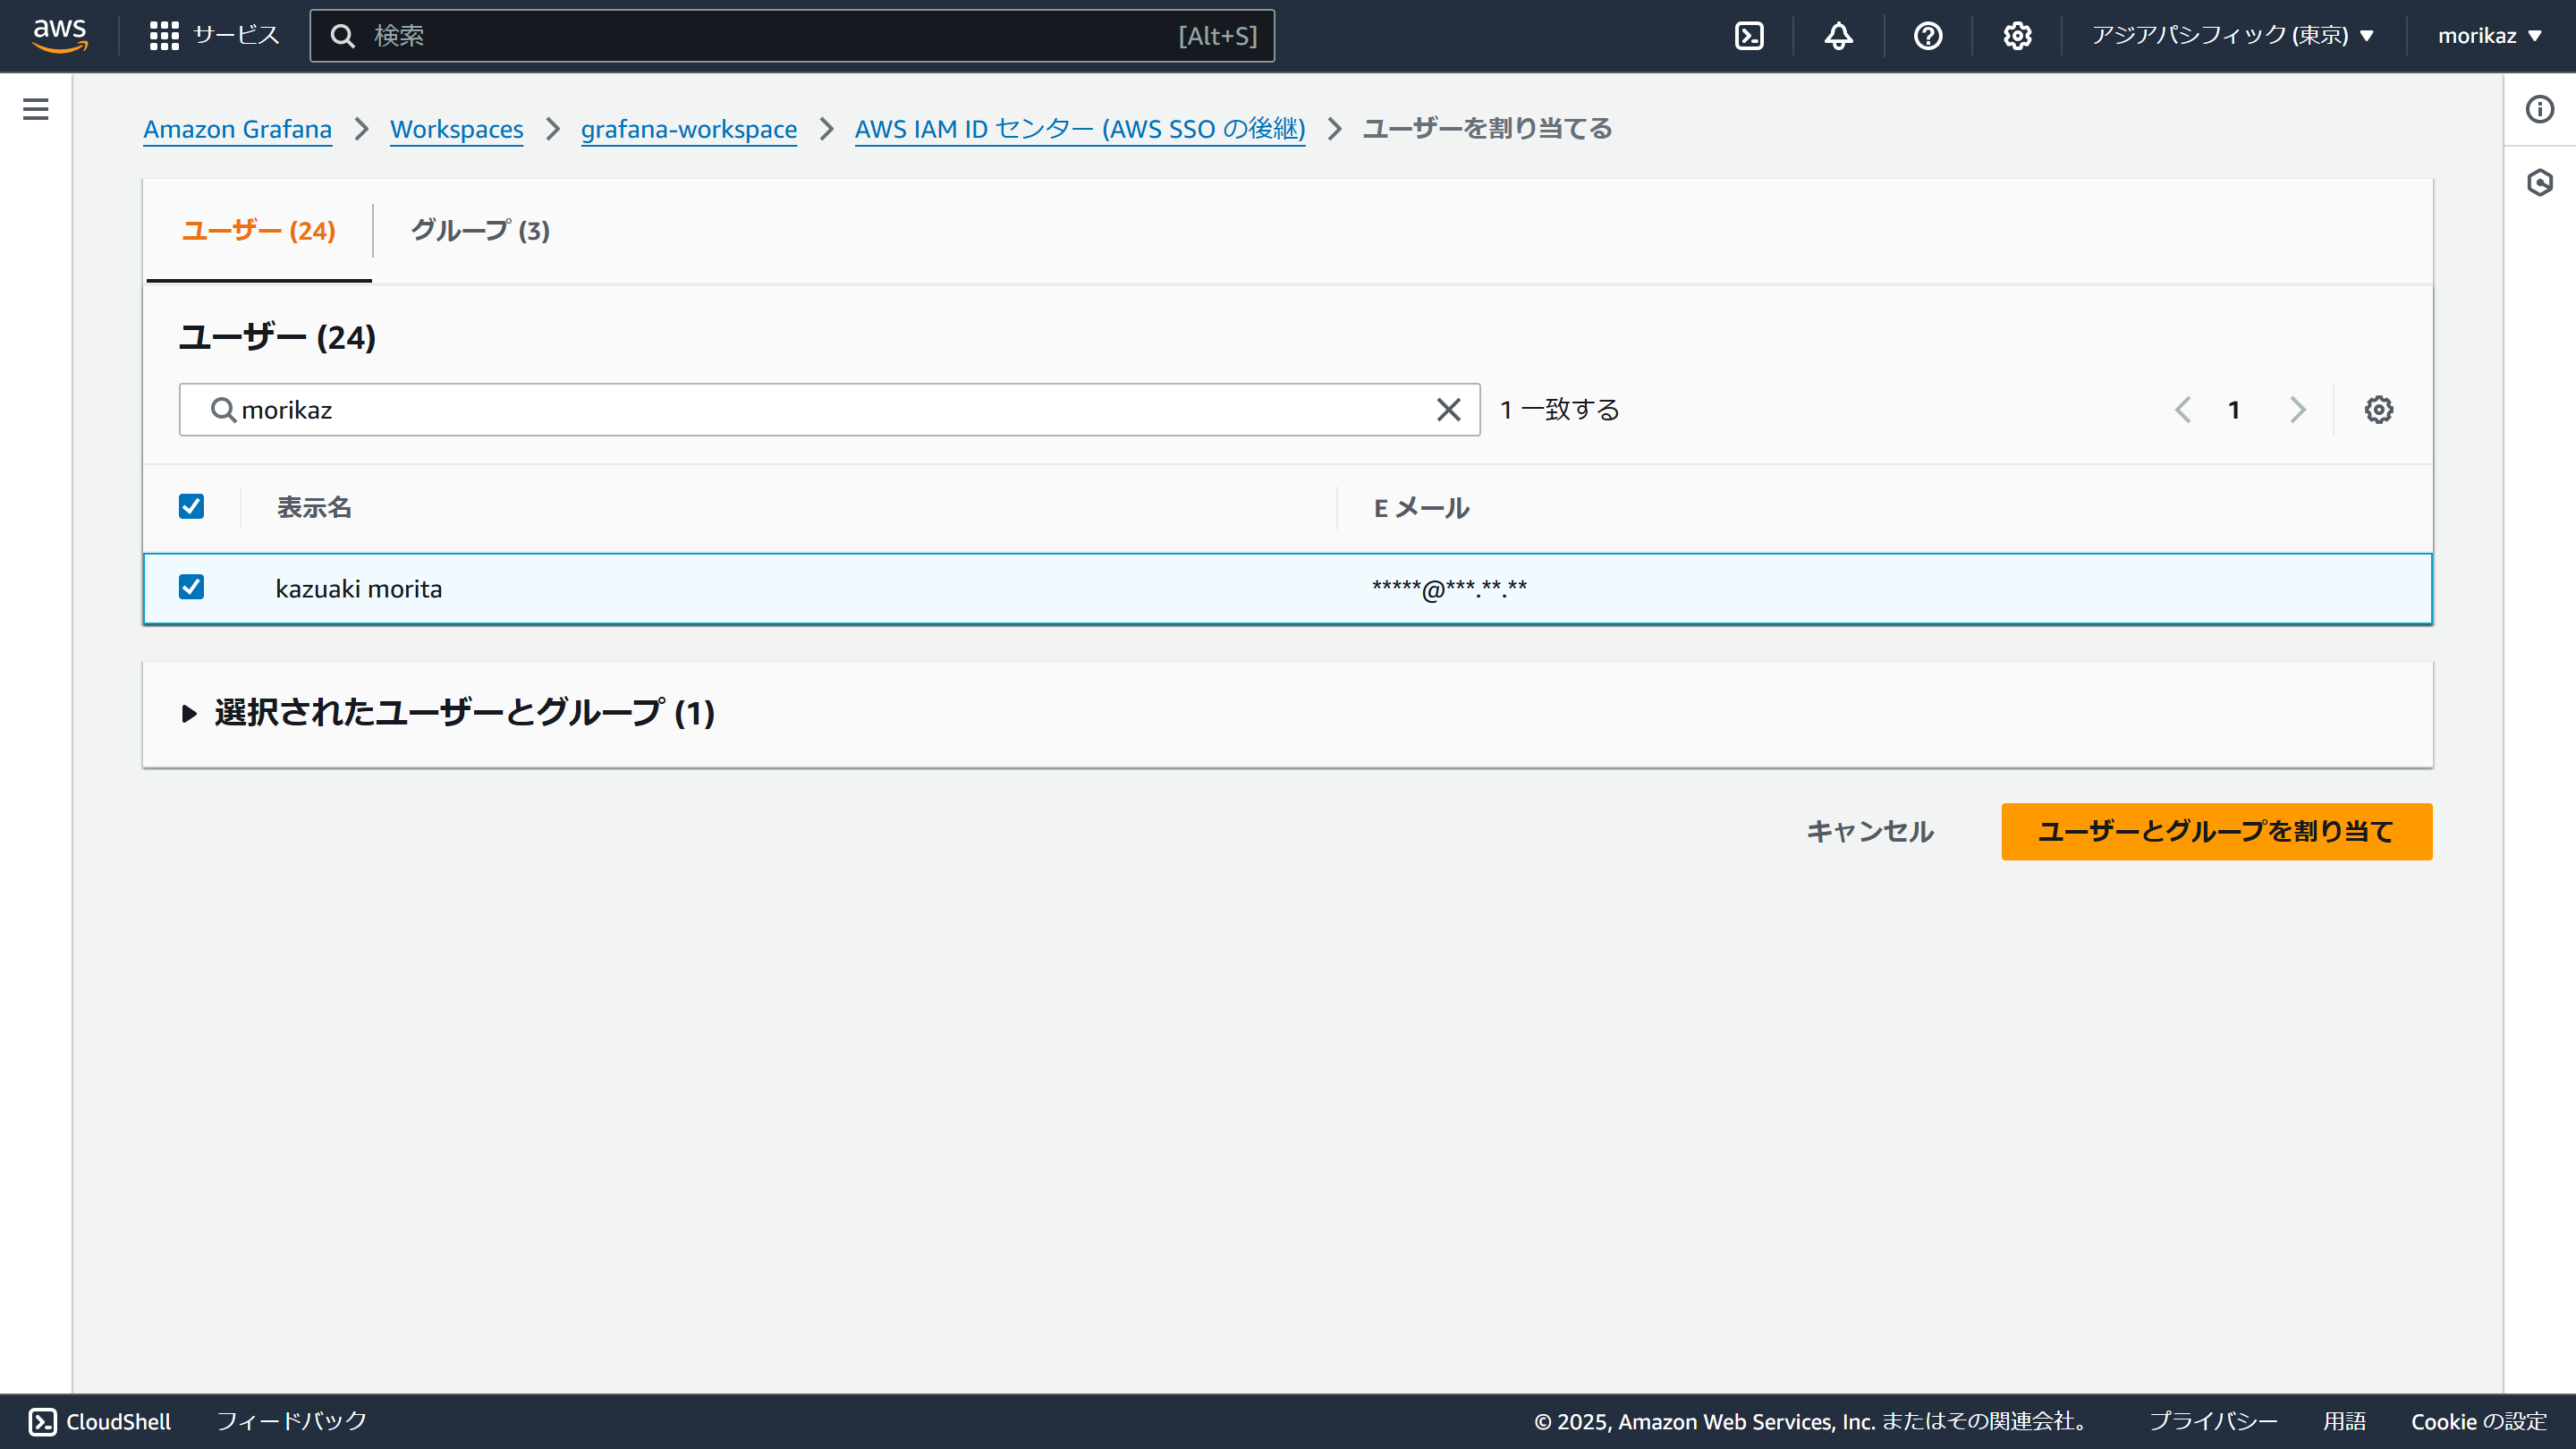Viewport: 2576px width, 1449px height.
Task: Go to Workspaces breadcrumb link
Action: coord(456,129)
